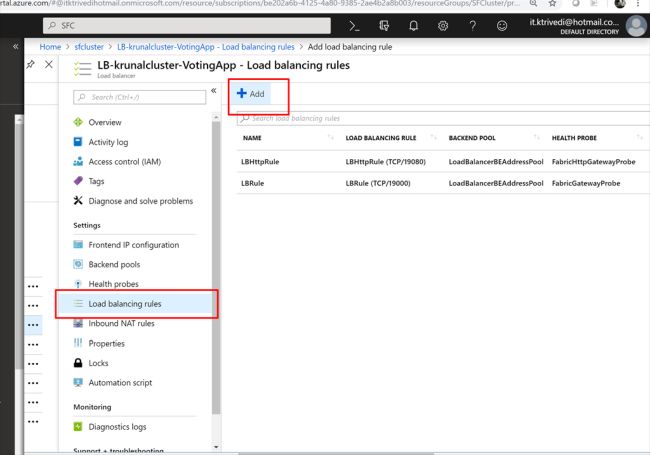Sort by BACKEND POOL column header
The image size is (650, 455).
(x=472, y=138)
